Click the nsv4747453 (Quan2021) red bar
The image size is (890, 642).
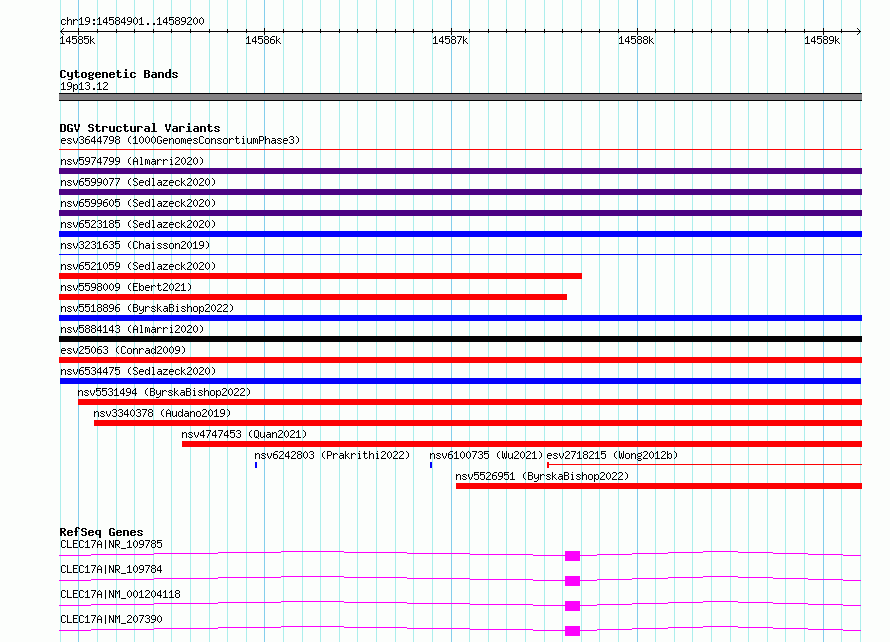click(x=522, y=444)
